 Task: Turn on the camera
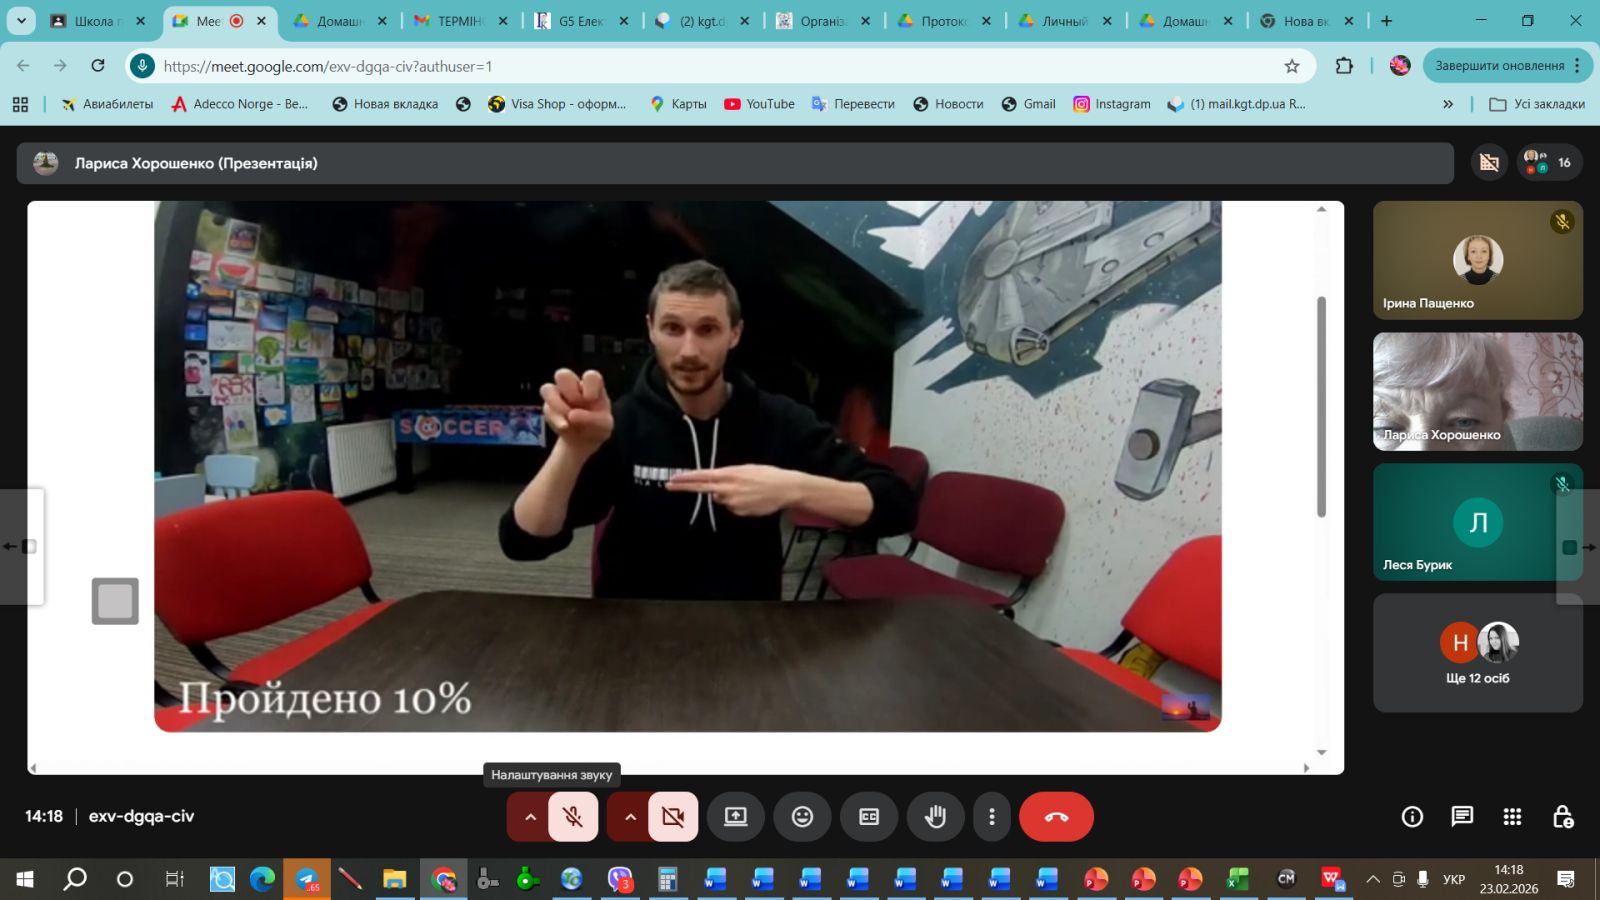tap(673, 817)
